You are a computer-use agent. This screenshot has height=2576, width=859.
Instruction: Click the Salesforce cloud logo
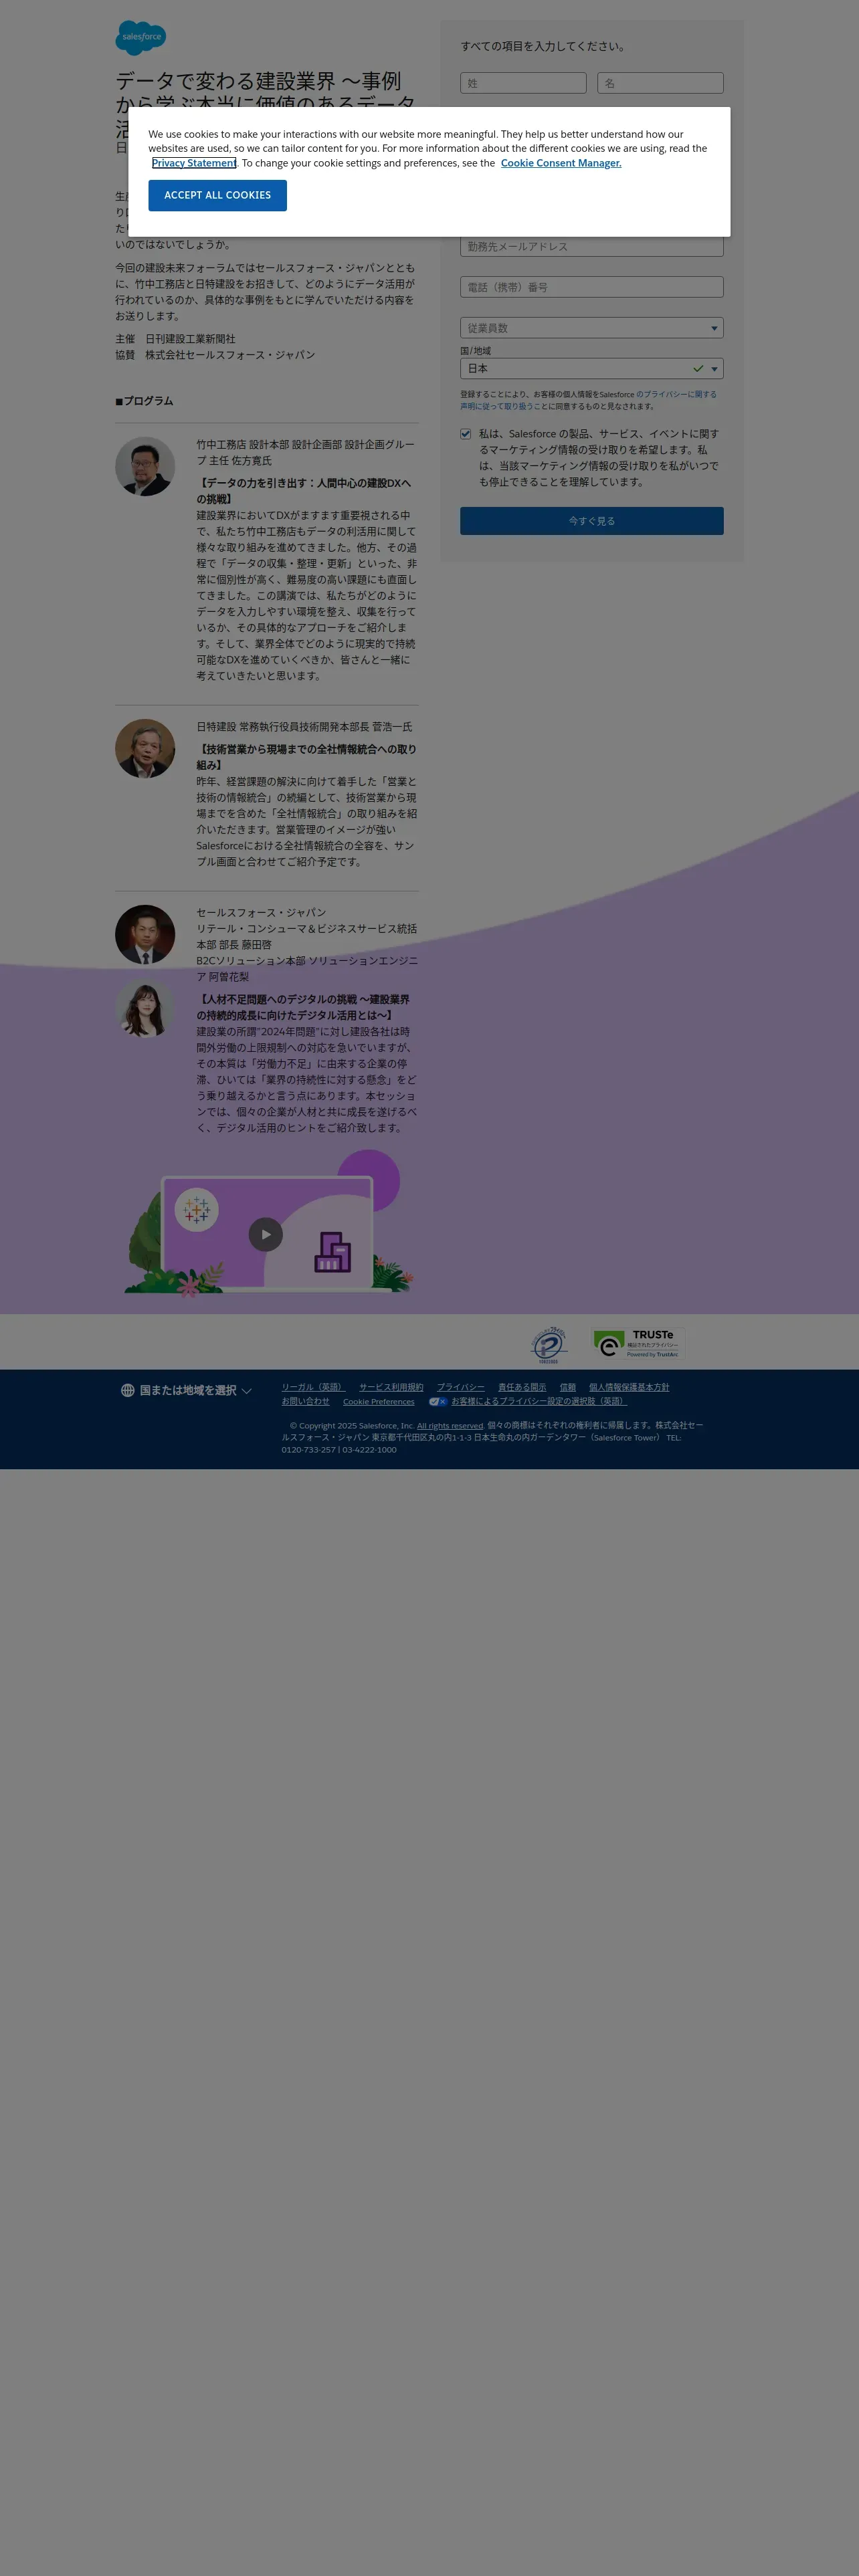141,38
